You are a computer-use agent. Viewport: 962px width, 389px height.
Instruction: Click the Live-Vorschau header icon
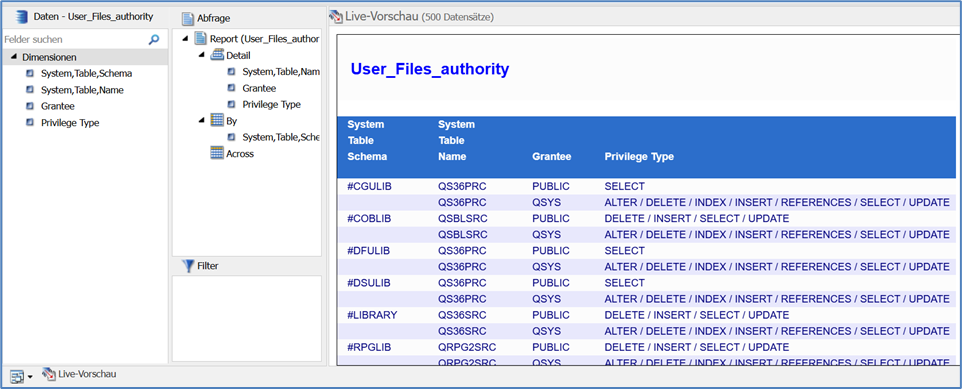(336, 17)
